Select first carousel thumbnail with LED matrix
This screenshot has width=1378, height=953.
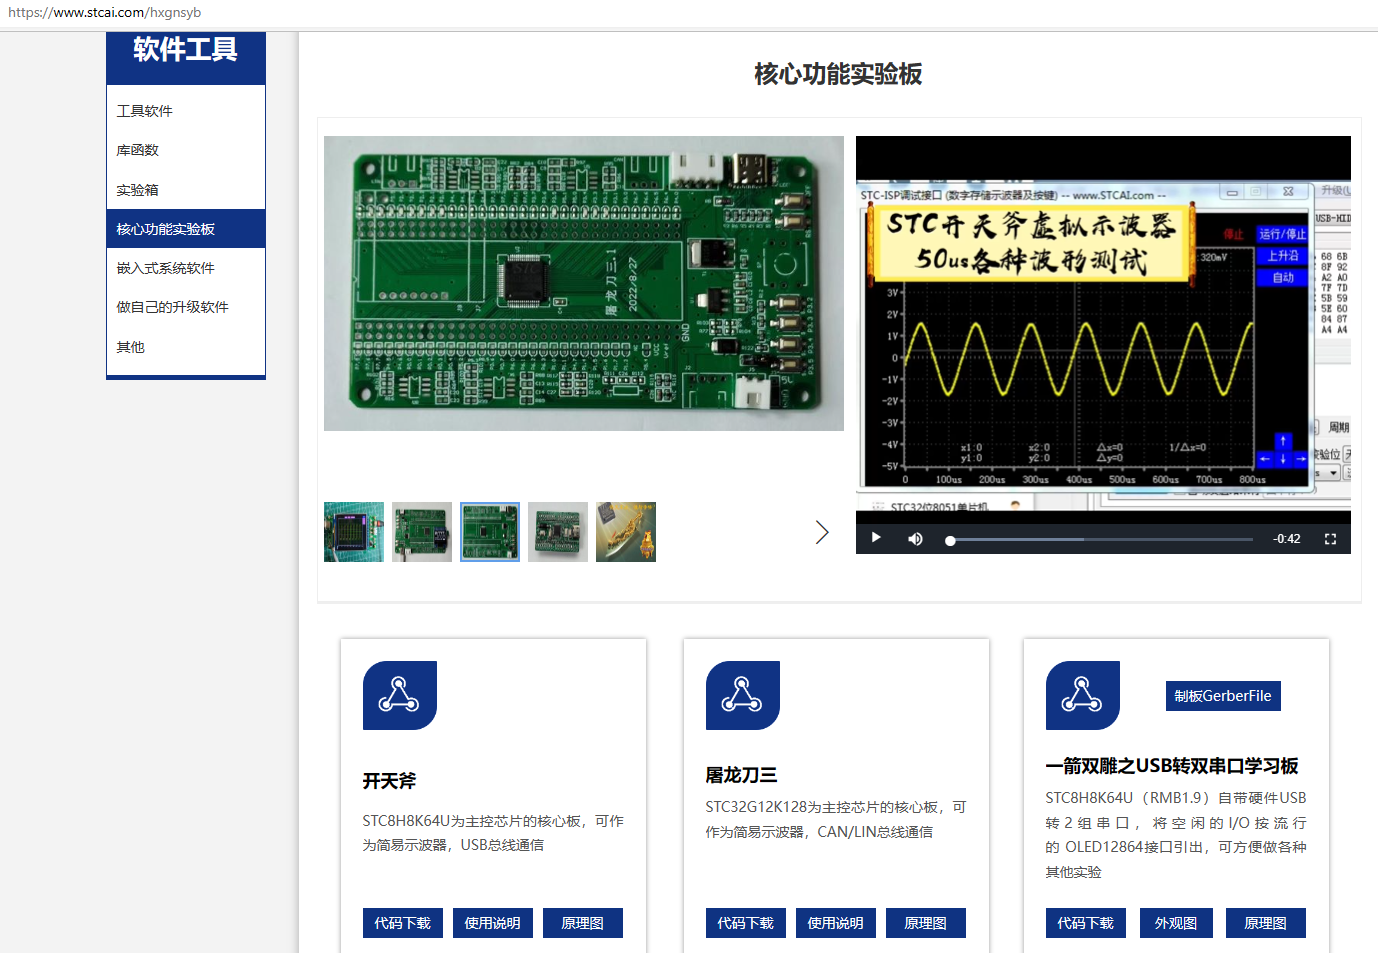(354, 532)
